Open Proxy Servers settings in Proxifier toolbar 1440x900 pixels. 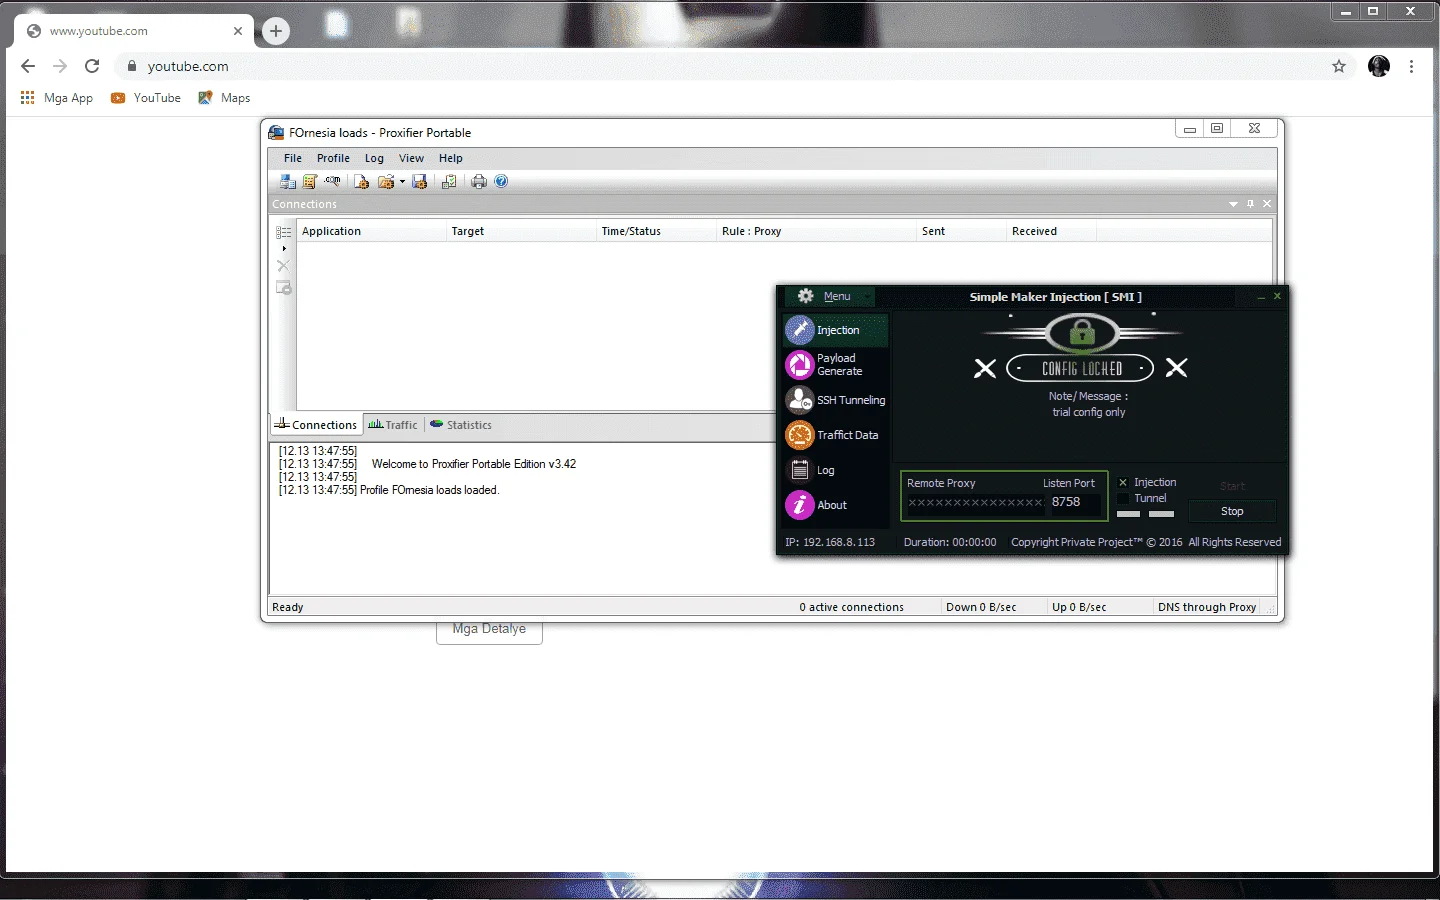click(x=288, y=182)
